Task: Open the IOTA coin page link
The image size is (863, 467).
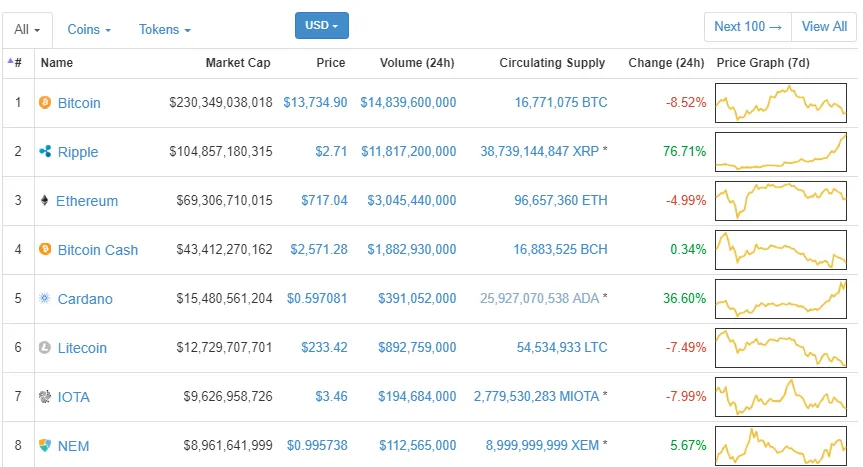Action: [x=74, y=397]
